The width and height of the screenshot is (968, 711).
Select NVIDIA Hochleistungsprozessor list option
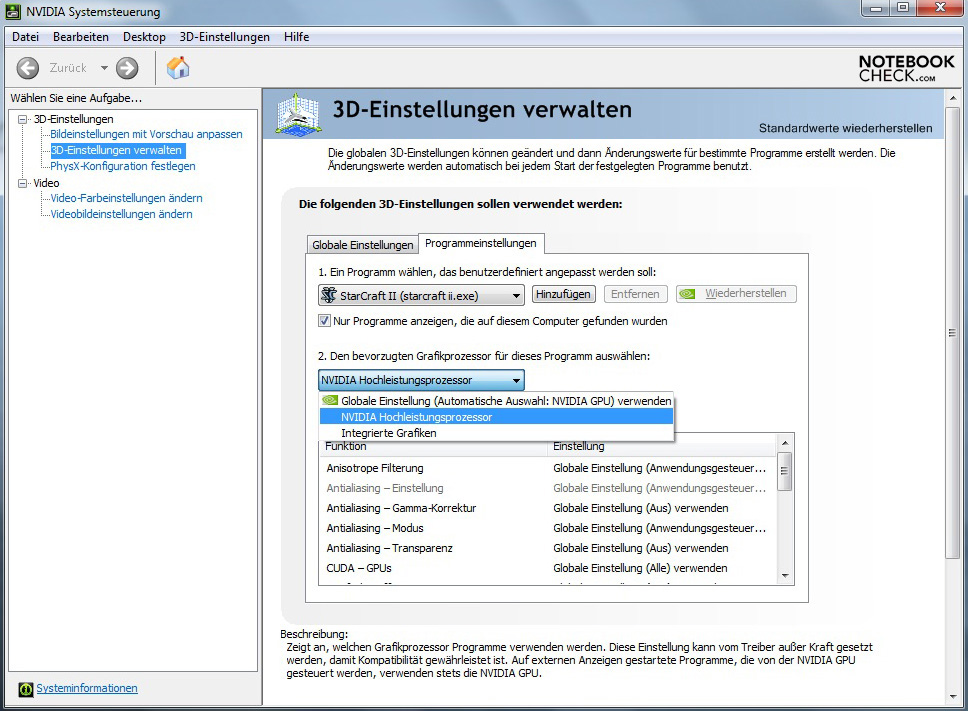click(x=496, y=417)
